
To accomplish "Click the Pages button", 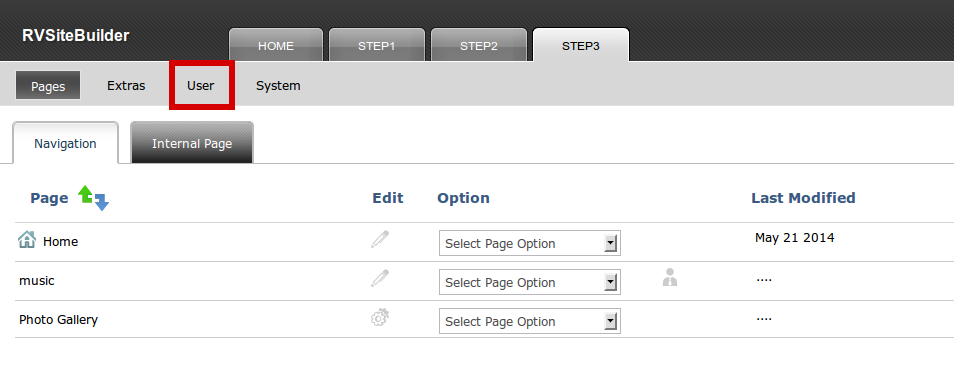I will pos(48,86).
